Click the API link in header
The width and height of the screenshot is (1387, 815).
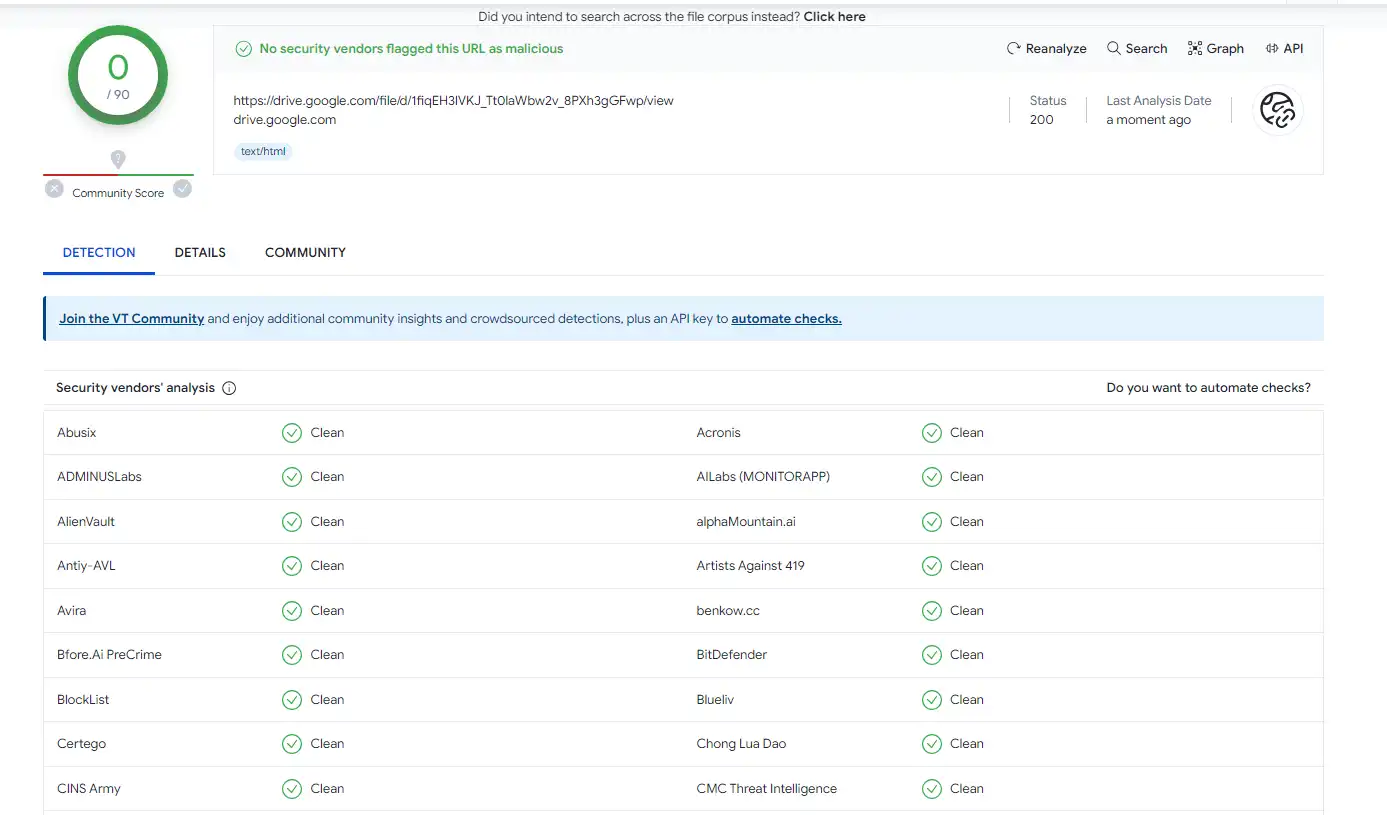[1285, 48]
